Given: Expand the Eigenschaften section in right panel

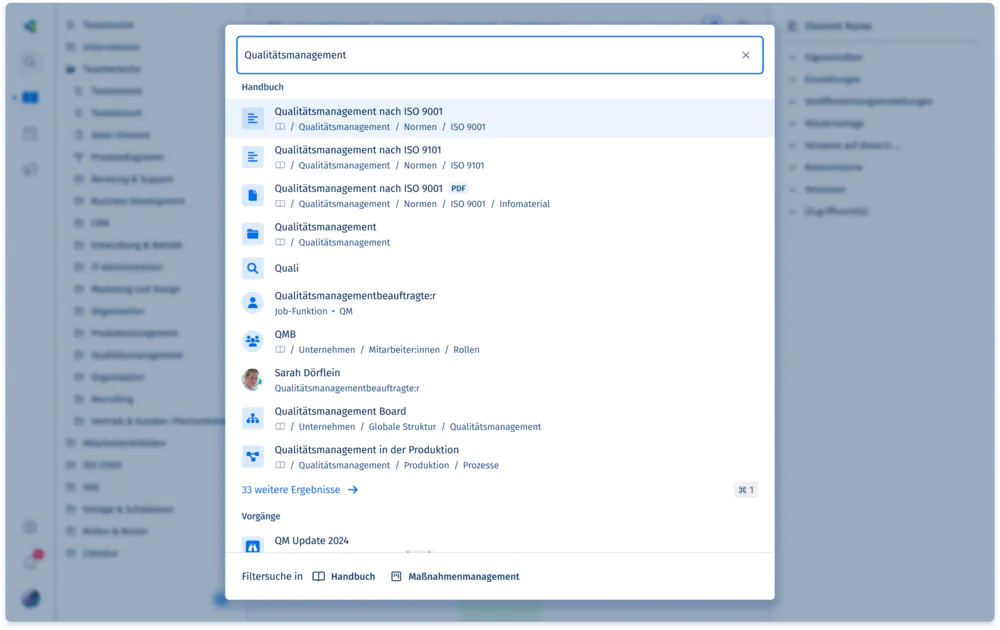Looking at the screenshot, I should [832, 57].
